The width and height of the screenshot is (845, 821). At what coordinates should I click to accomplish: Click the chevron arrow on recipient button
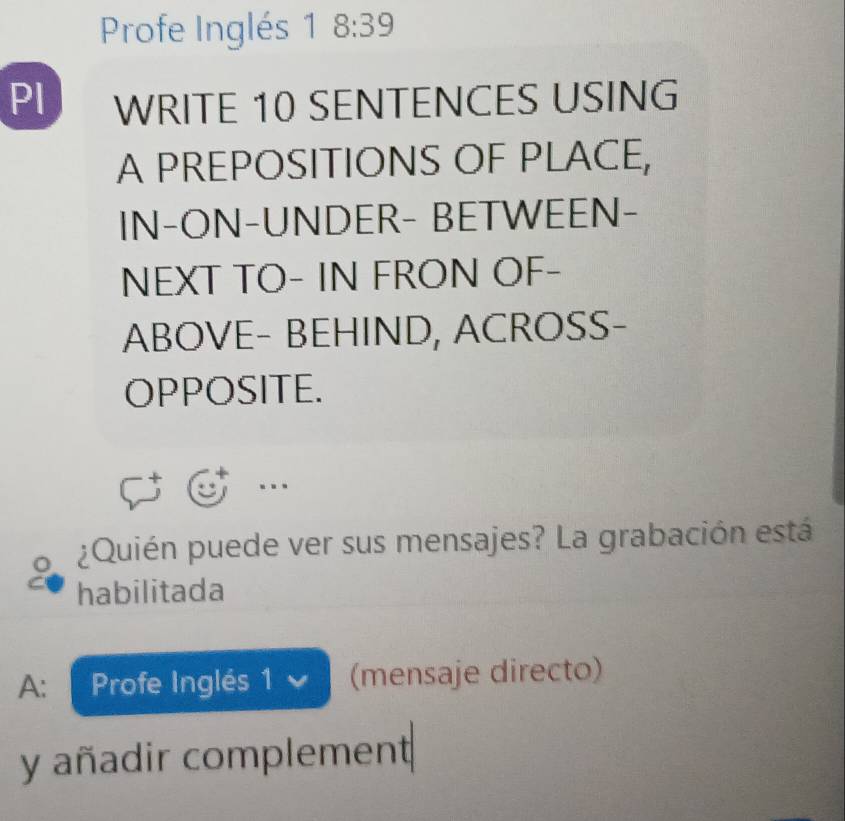pos(297,681)
